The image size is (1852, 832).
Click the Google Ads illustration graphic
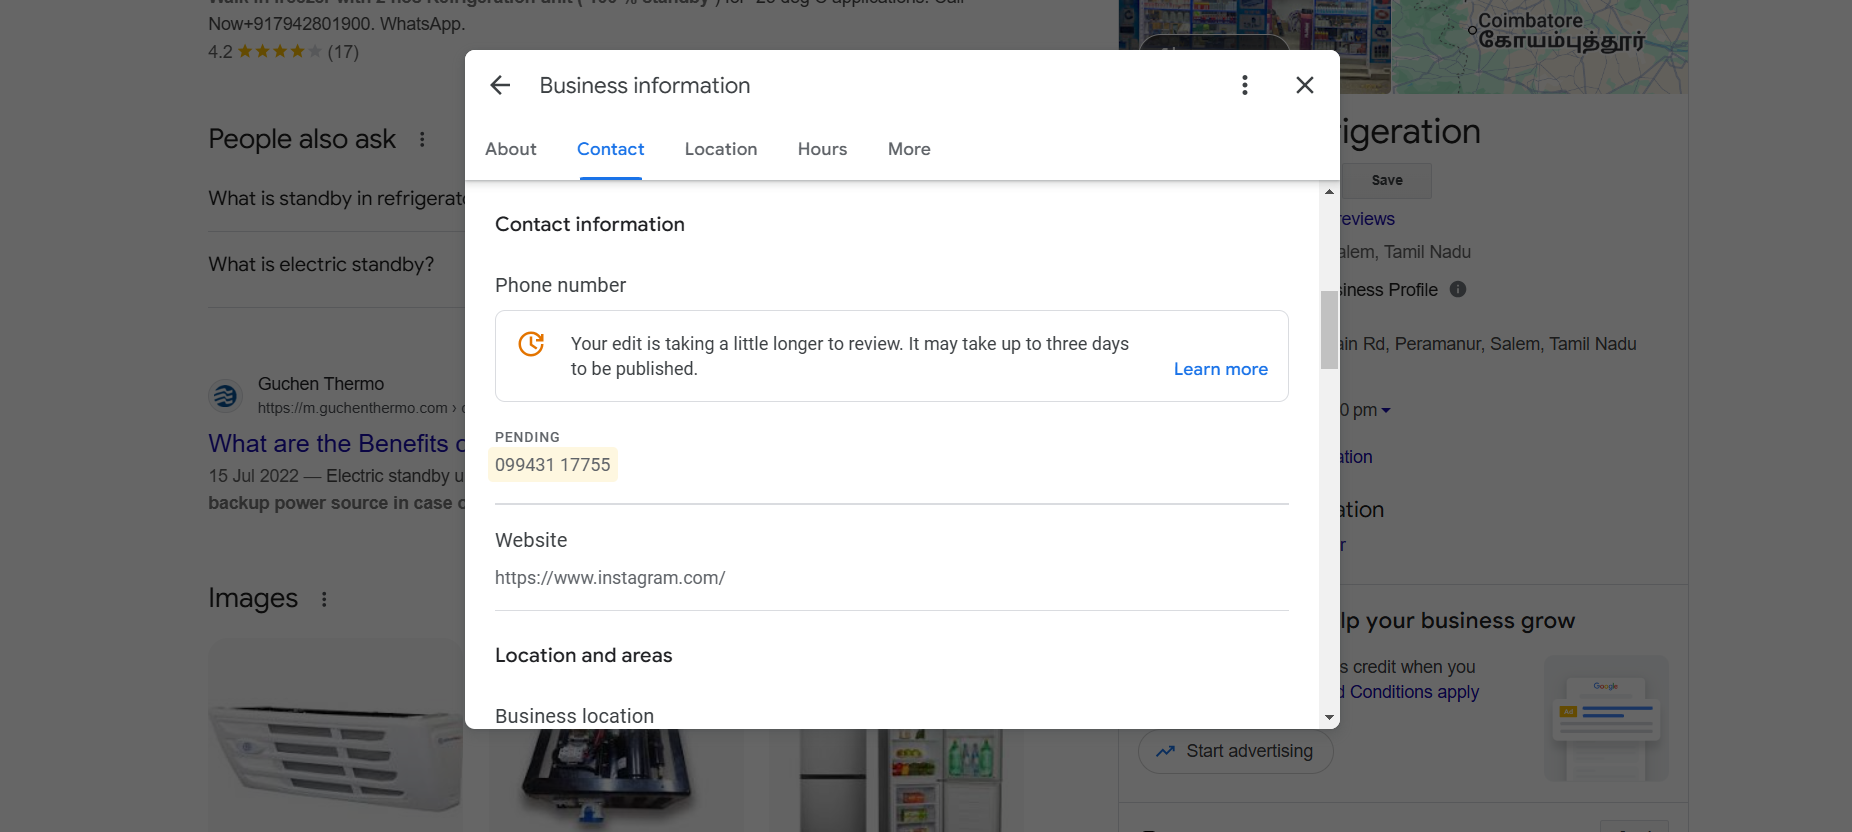(1606, 718)
